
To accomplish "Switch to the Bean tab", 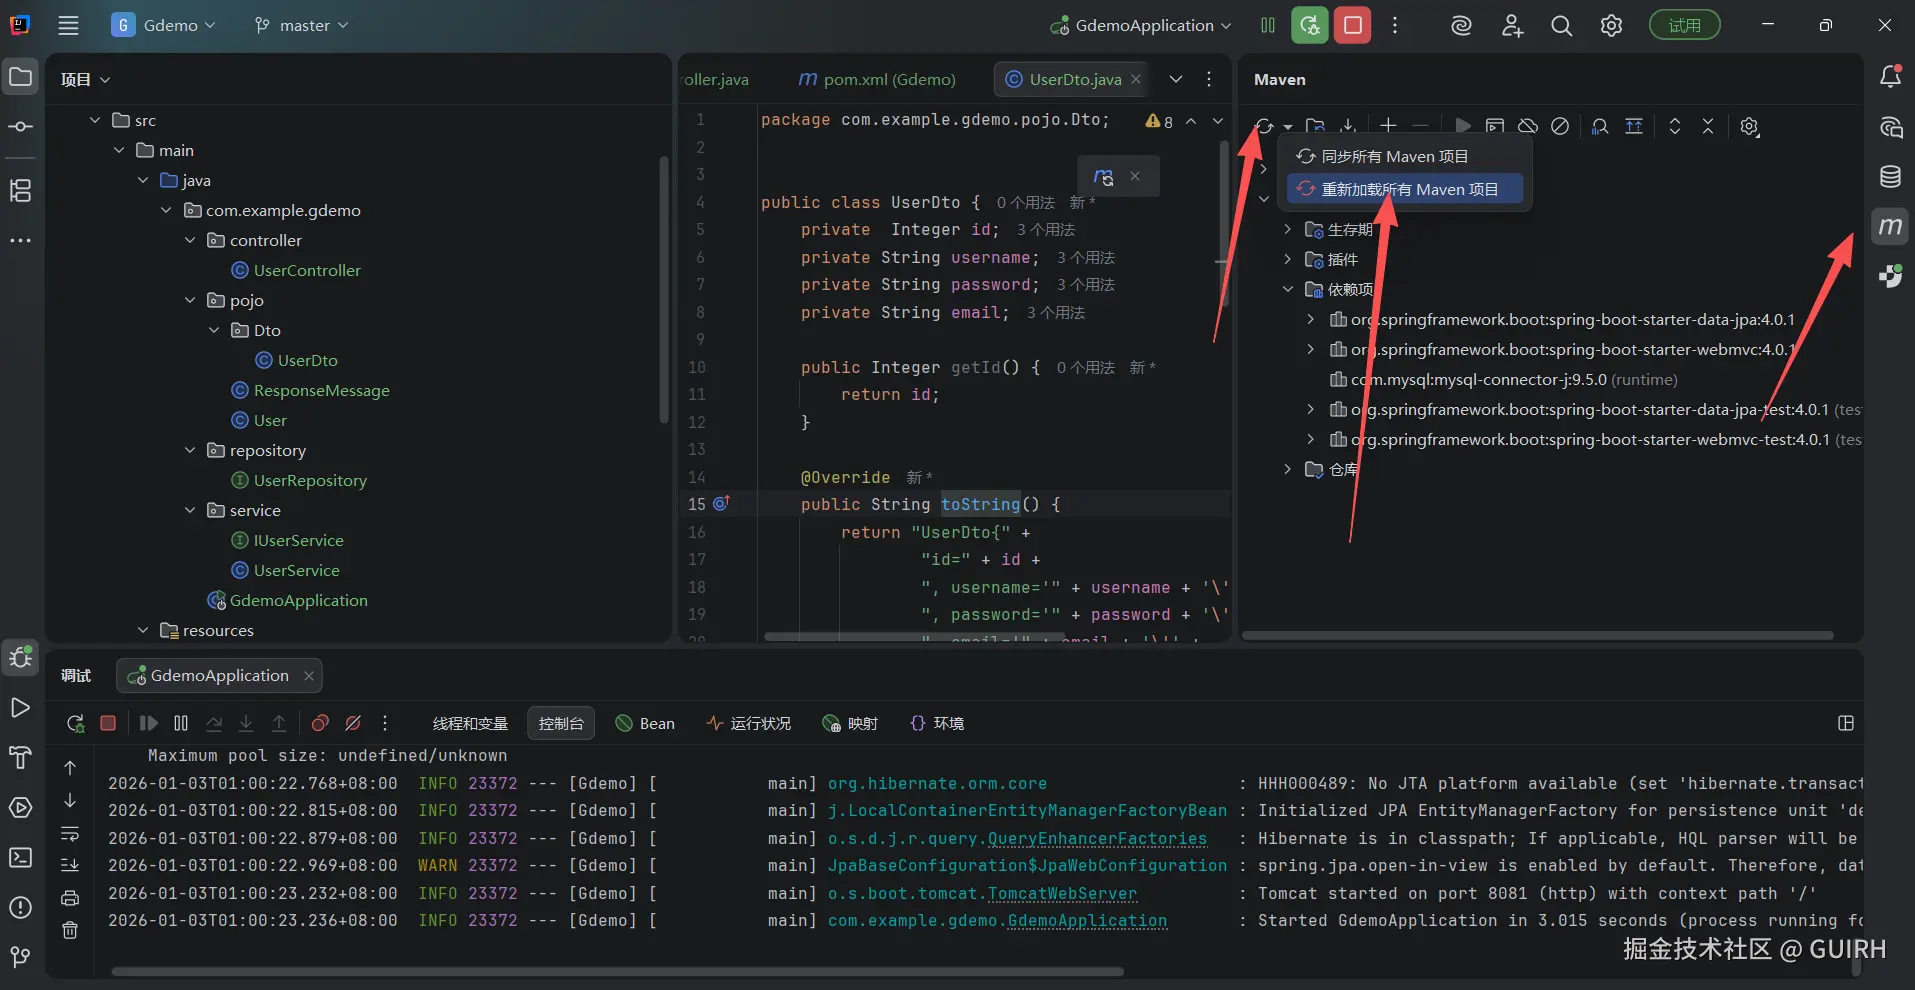I will tap(645, 723).
